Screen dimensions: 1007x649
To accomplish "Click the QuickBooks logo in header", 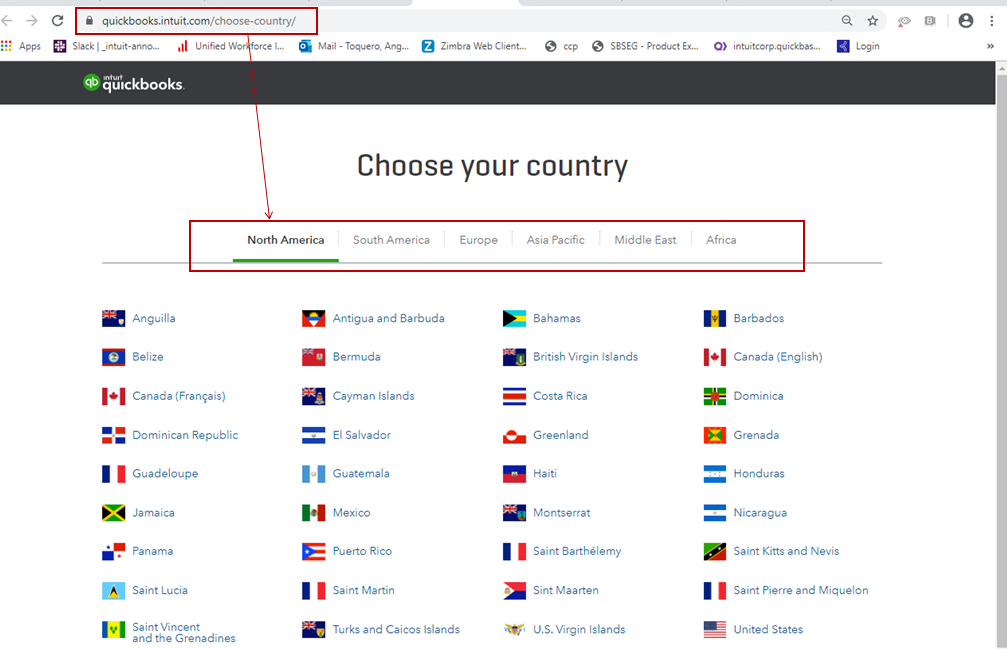I will click(133, 84).
